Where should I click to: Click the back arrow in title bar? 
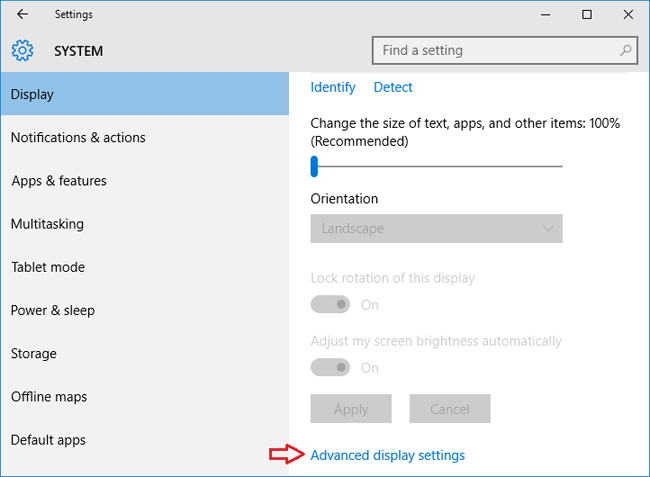(22, 14)
